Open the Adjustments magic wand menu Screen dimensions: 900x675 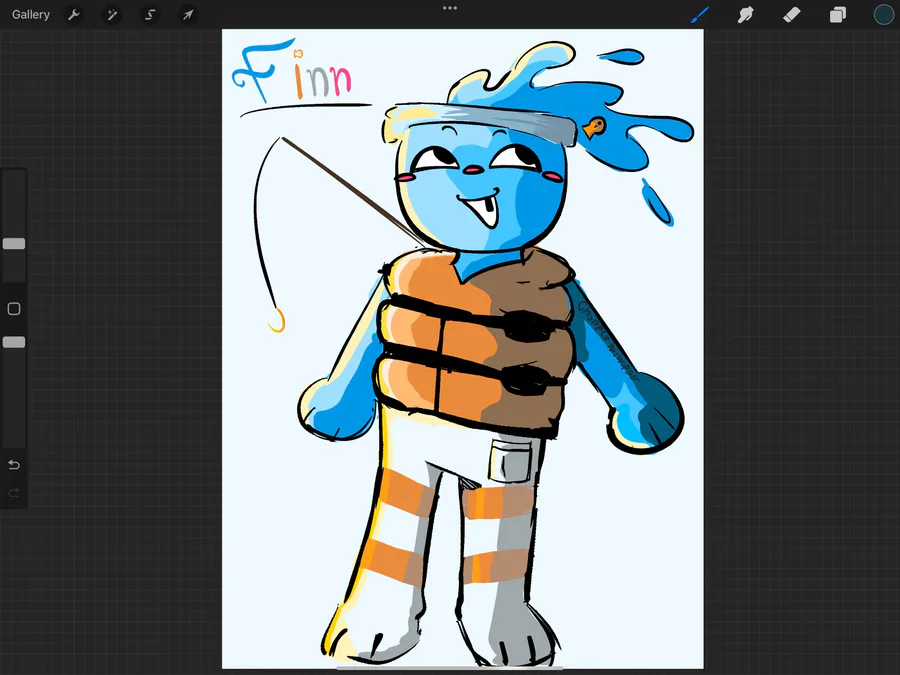coord(112,14)
